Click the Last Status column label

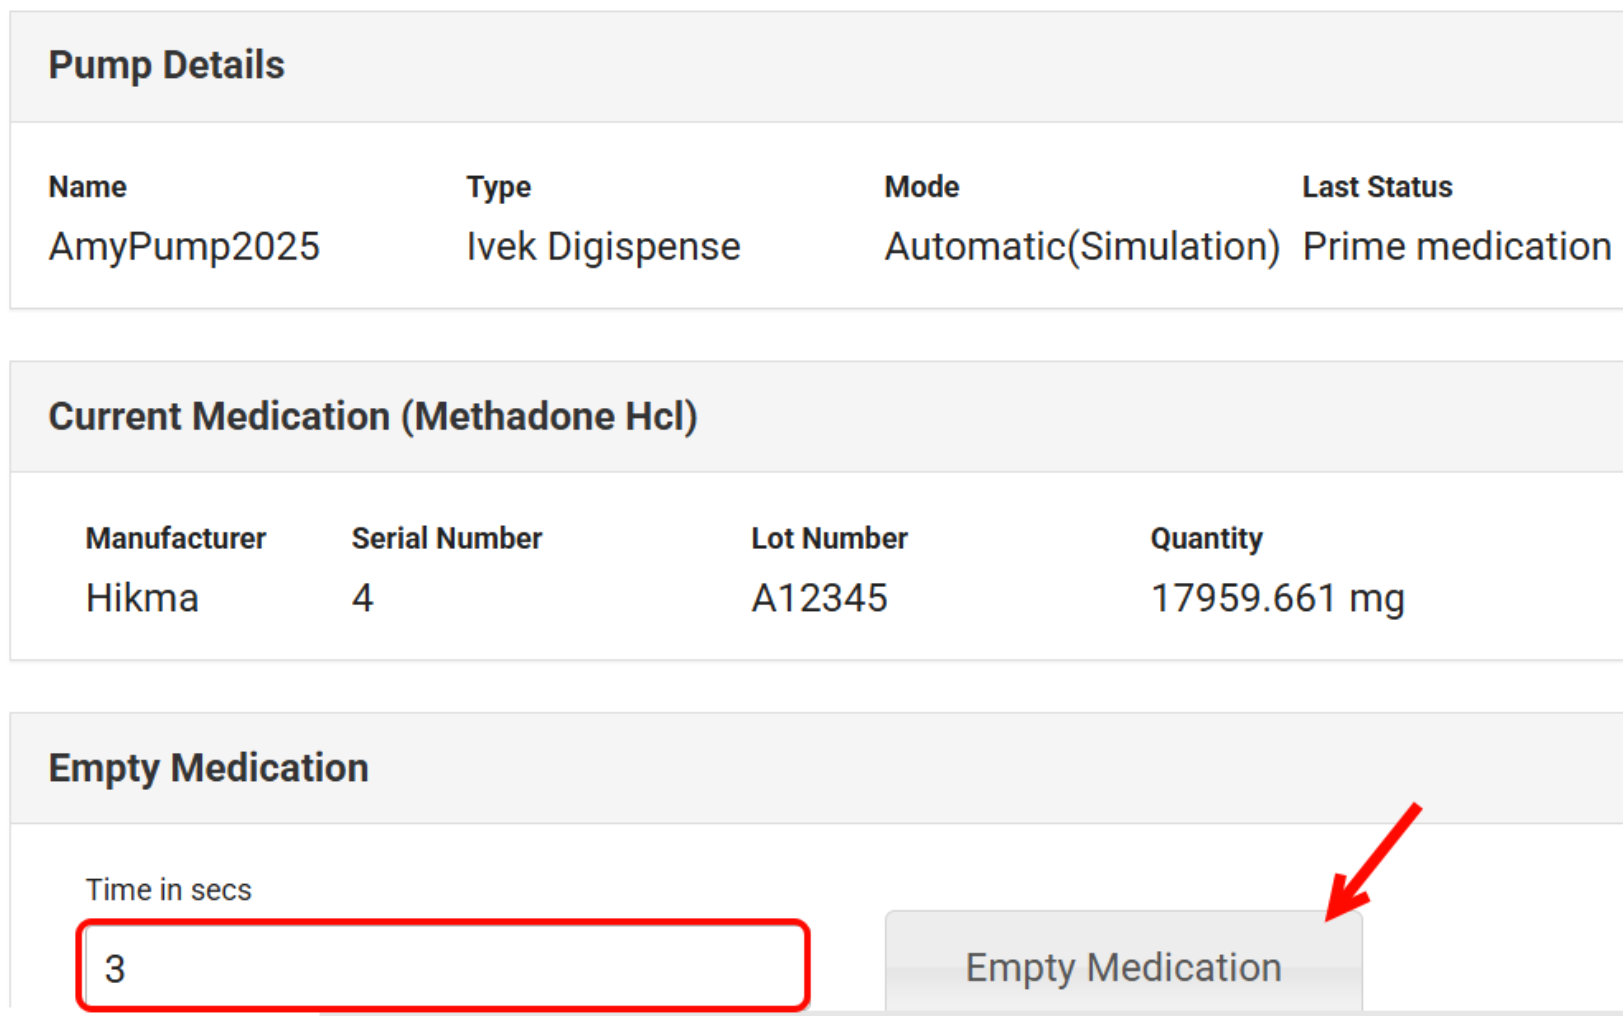[x=1376, y=187]
